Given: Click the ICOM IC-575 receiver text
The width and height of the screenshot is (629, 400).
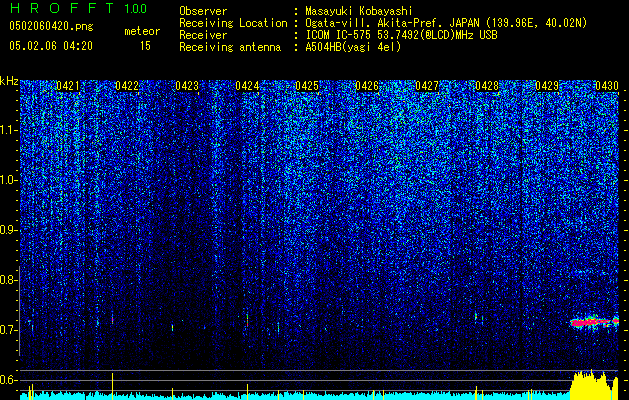Looking at the screenshot, I should point(401,35).
